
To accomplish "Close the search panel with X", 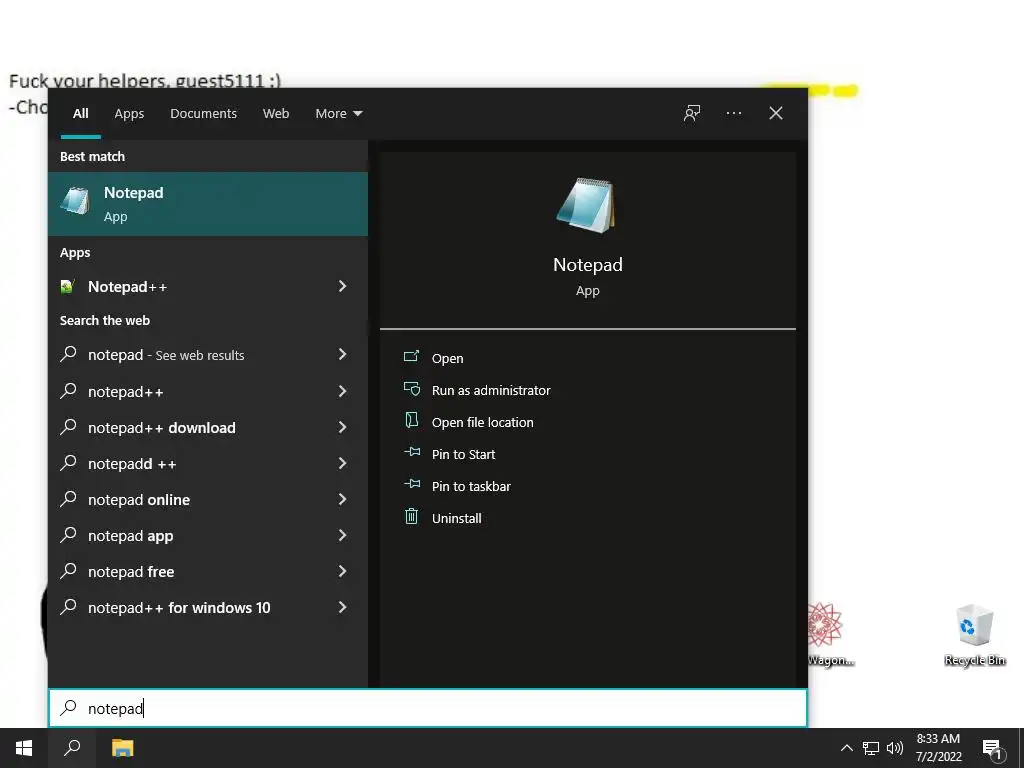I will pos(776,113).
